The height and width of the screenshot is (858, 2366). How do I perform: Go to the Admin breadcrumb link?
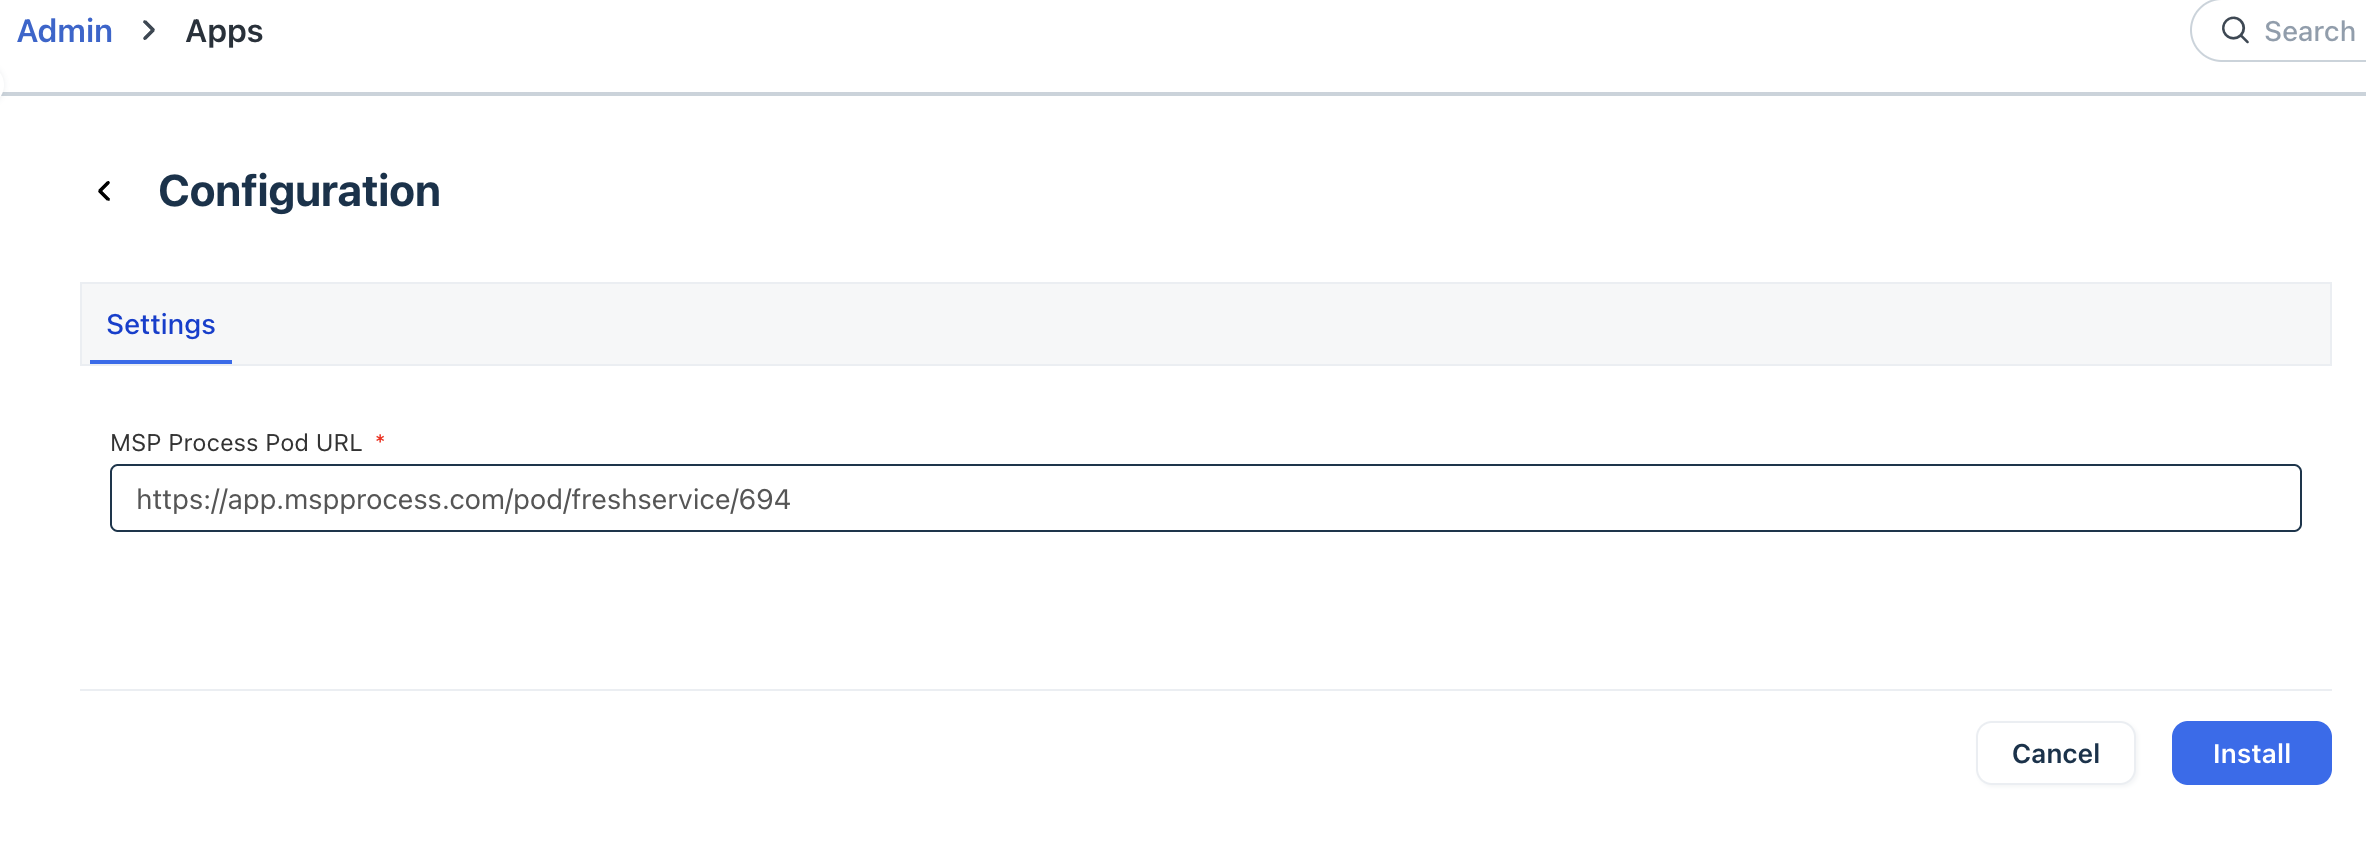(x=65, y=31)
